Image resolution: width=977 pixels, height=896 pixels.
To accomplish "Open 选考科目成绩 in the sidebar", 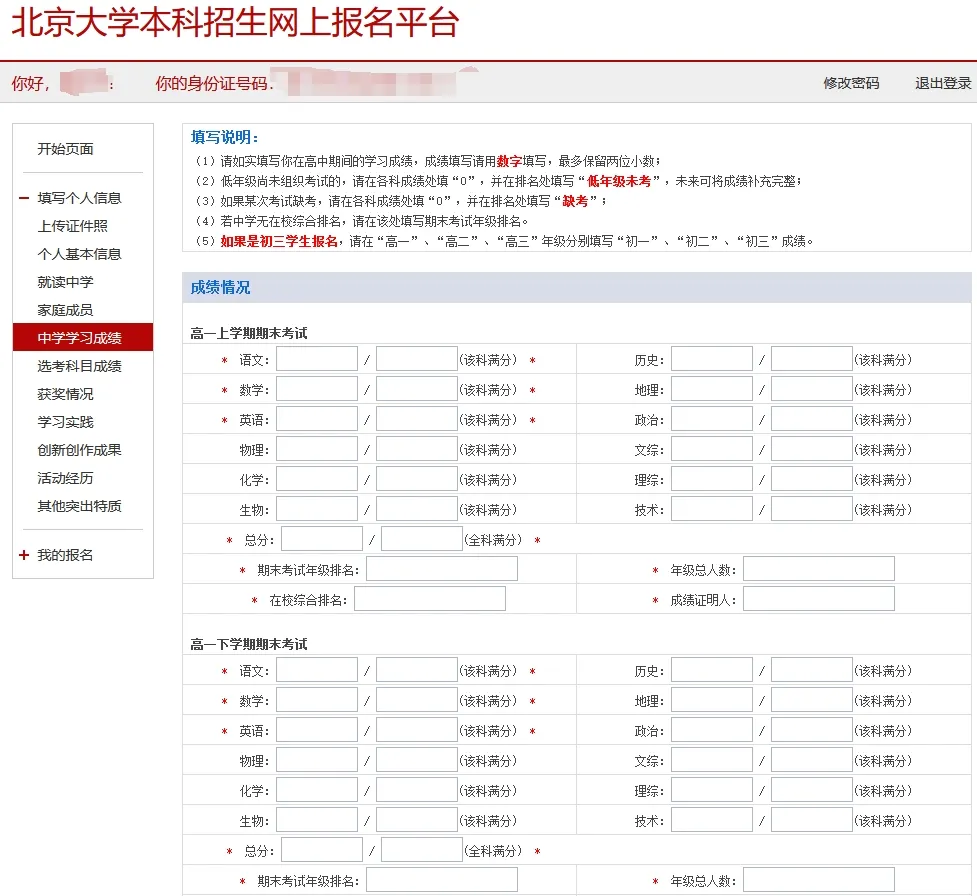I will coord(79,366).
